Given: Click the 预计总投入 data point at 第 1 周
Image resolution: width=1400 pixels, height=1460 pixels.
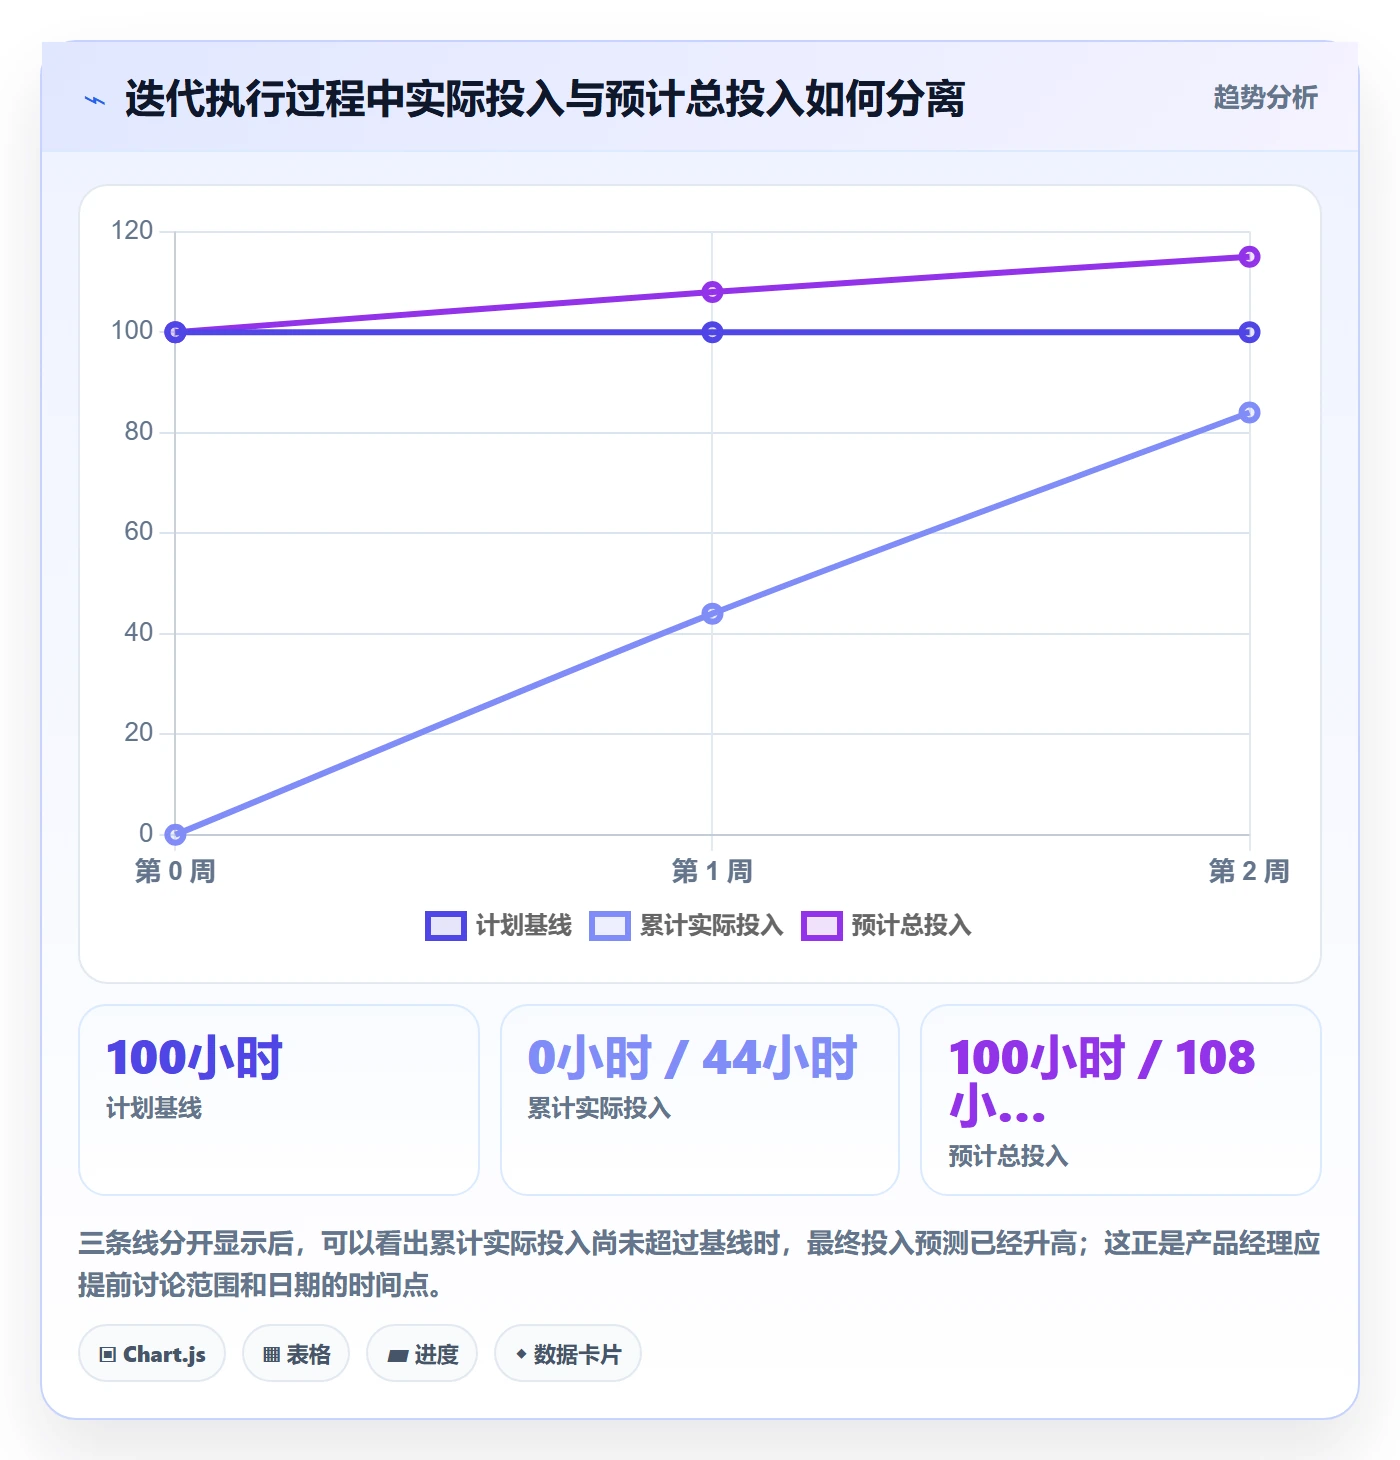Looking at the screenshot, I should point(712,292).
